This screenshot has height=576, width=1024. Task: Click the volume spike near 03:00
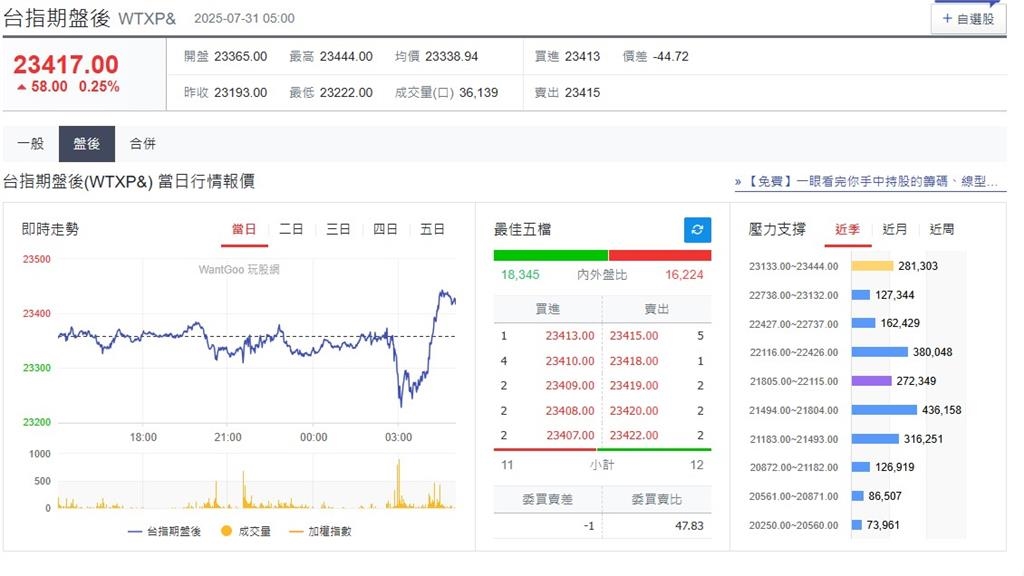[x=398, y=484]
